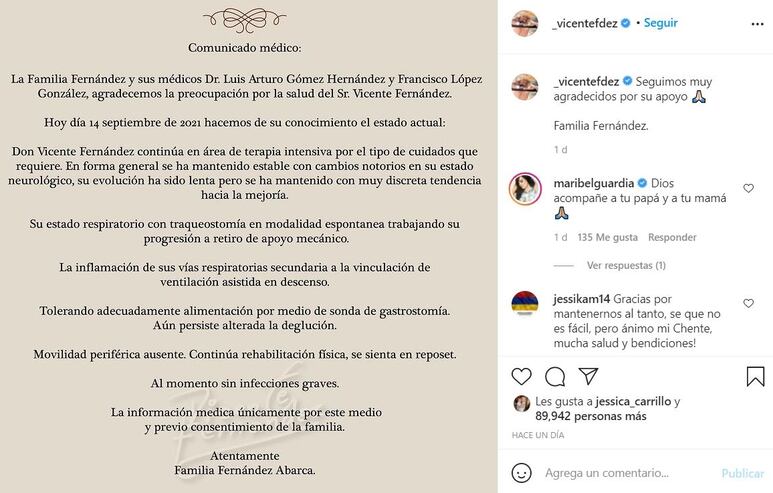
Task: Open _vicentefdez username in header
Action: [x=585, y=23]
